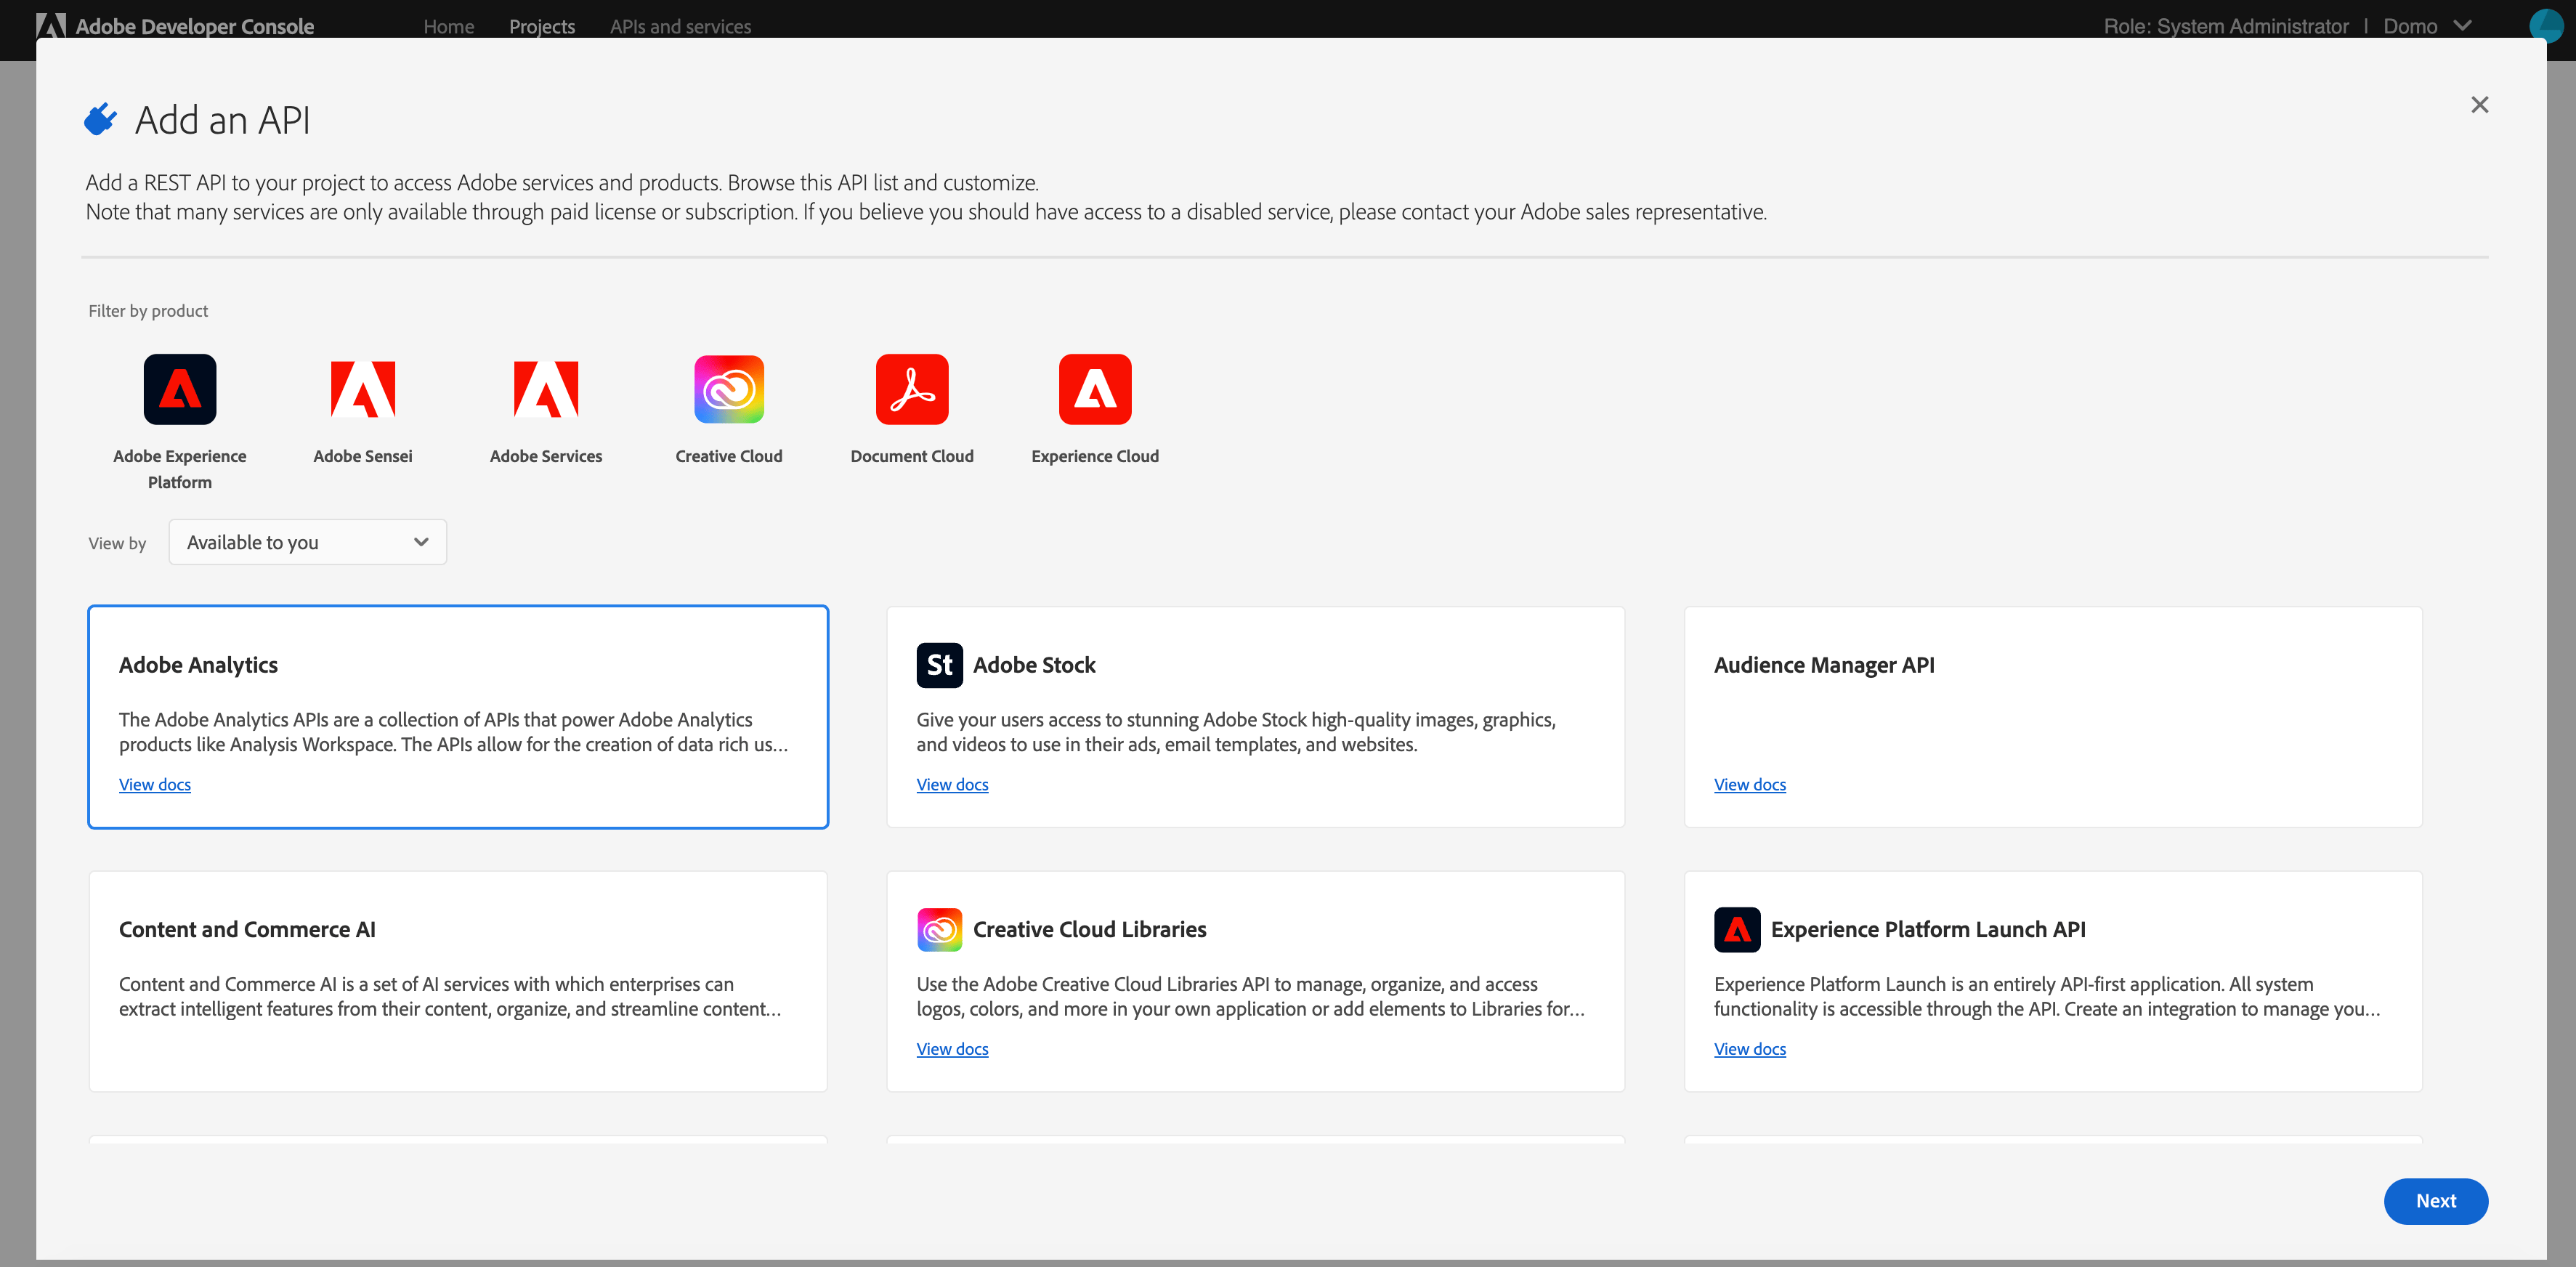Click the Adobe logo in the header
Image resolution: width=2576 pixels, height=1267 pixels.
click(51, 26)
